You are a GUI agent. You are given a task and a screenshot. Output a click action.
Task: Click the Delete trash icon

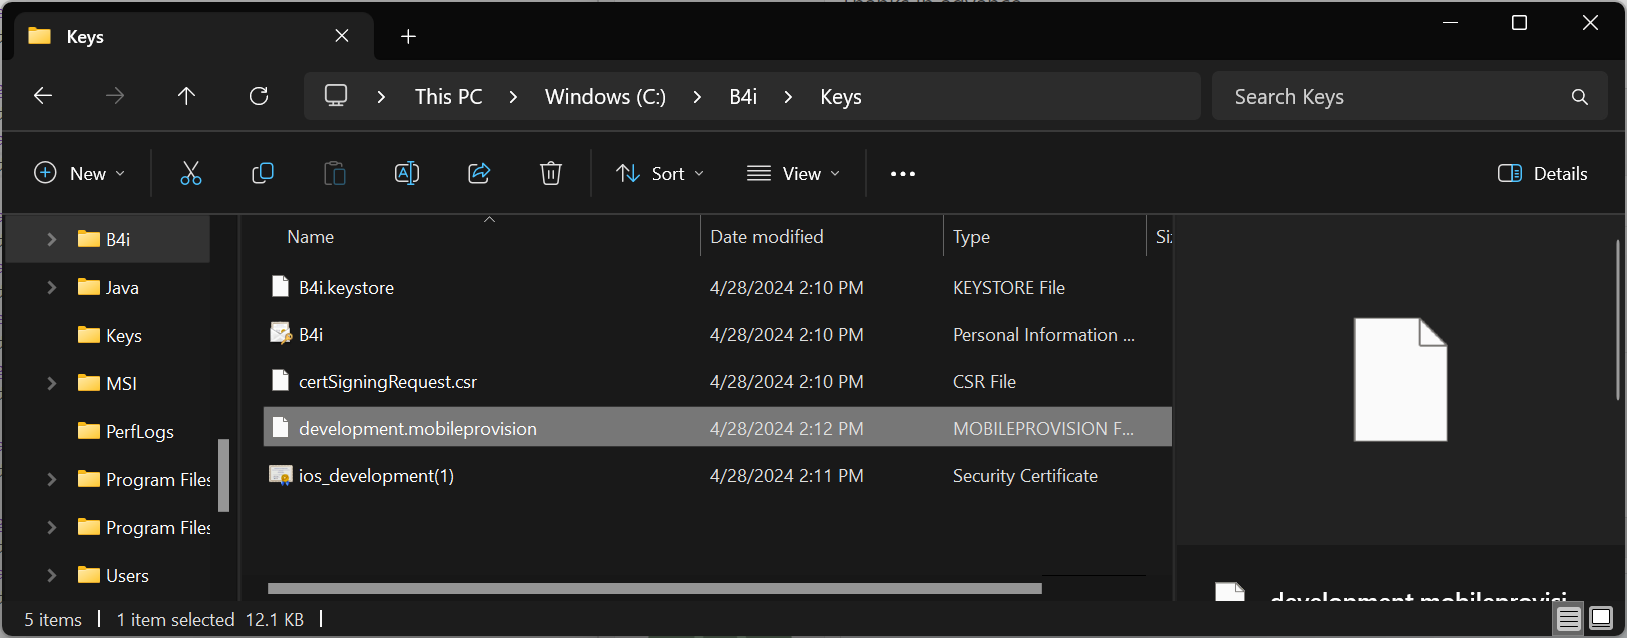(x=550, y=174)
